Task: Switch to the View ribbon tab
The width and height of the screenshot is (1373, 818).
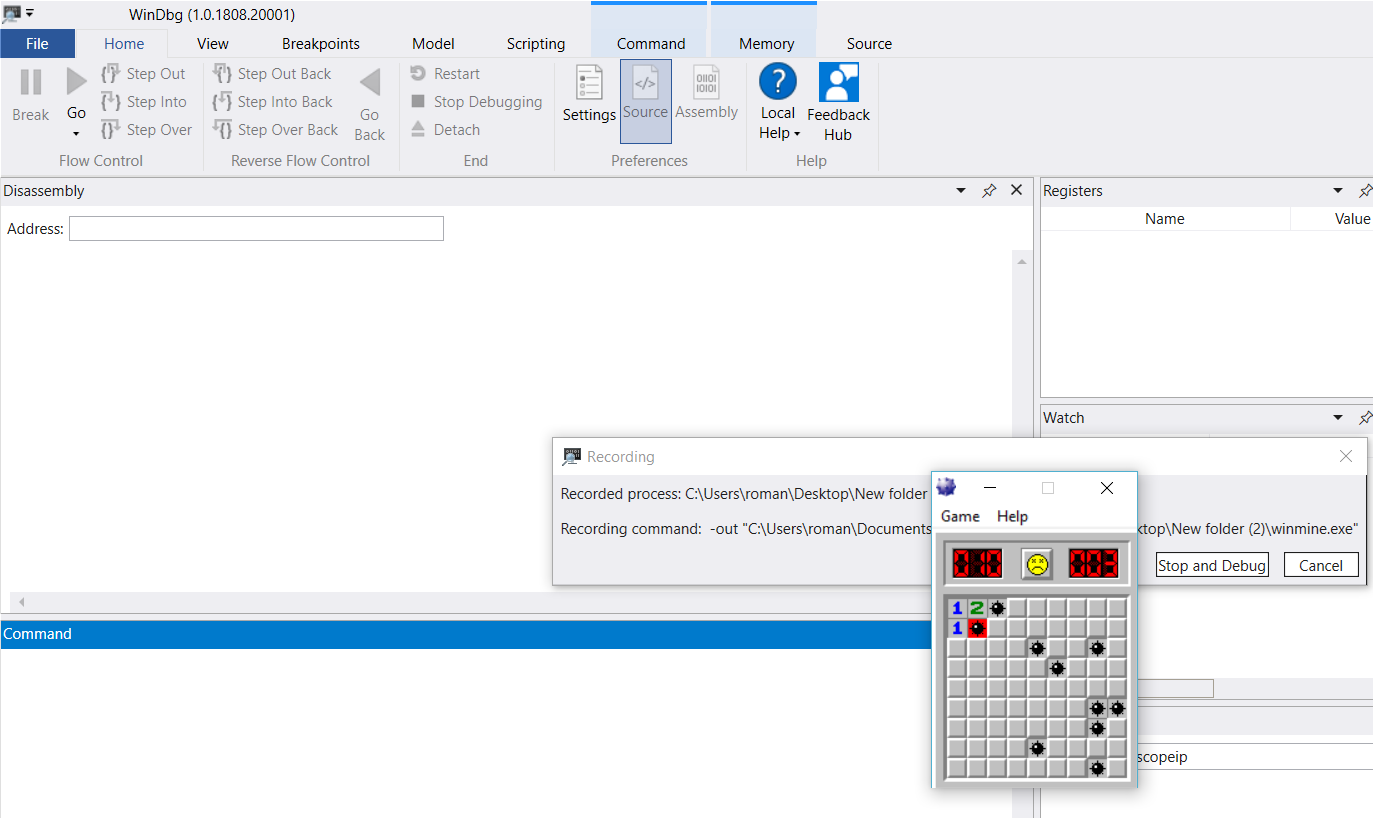Action: tap(213, 44)
